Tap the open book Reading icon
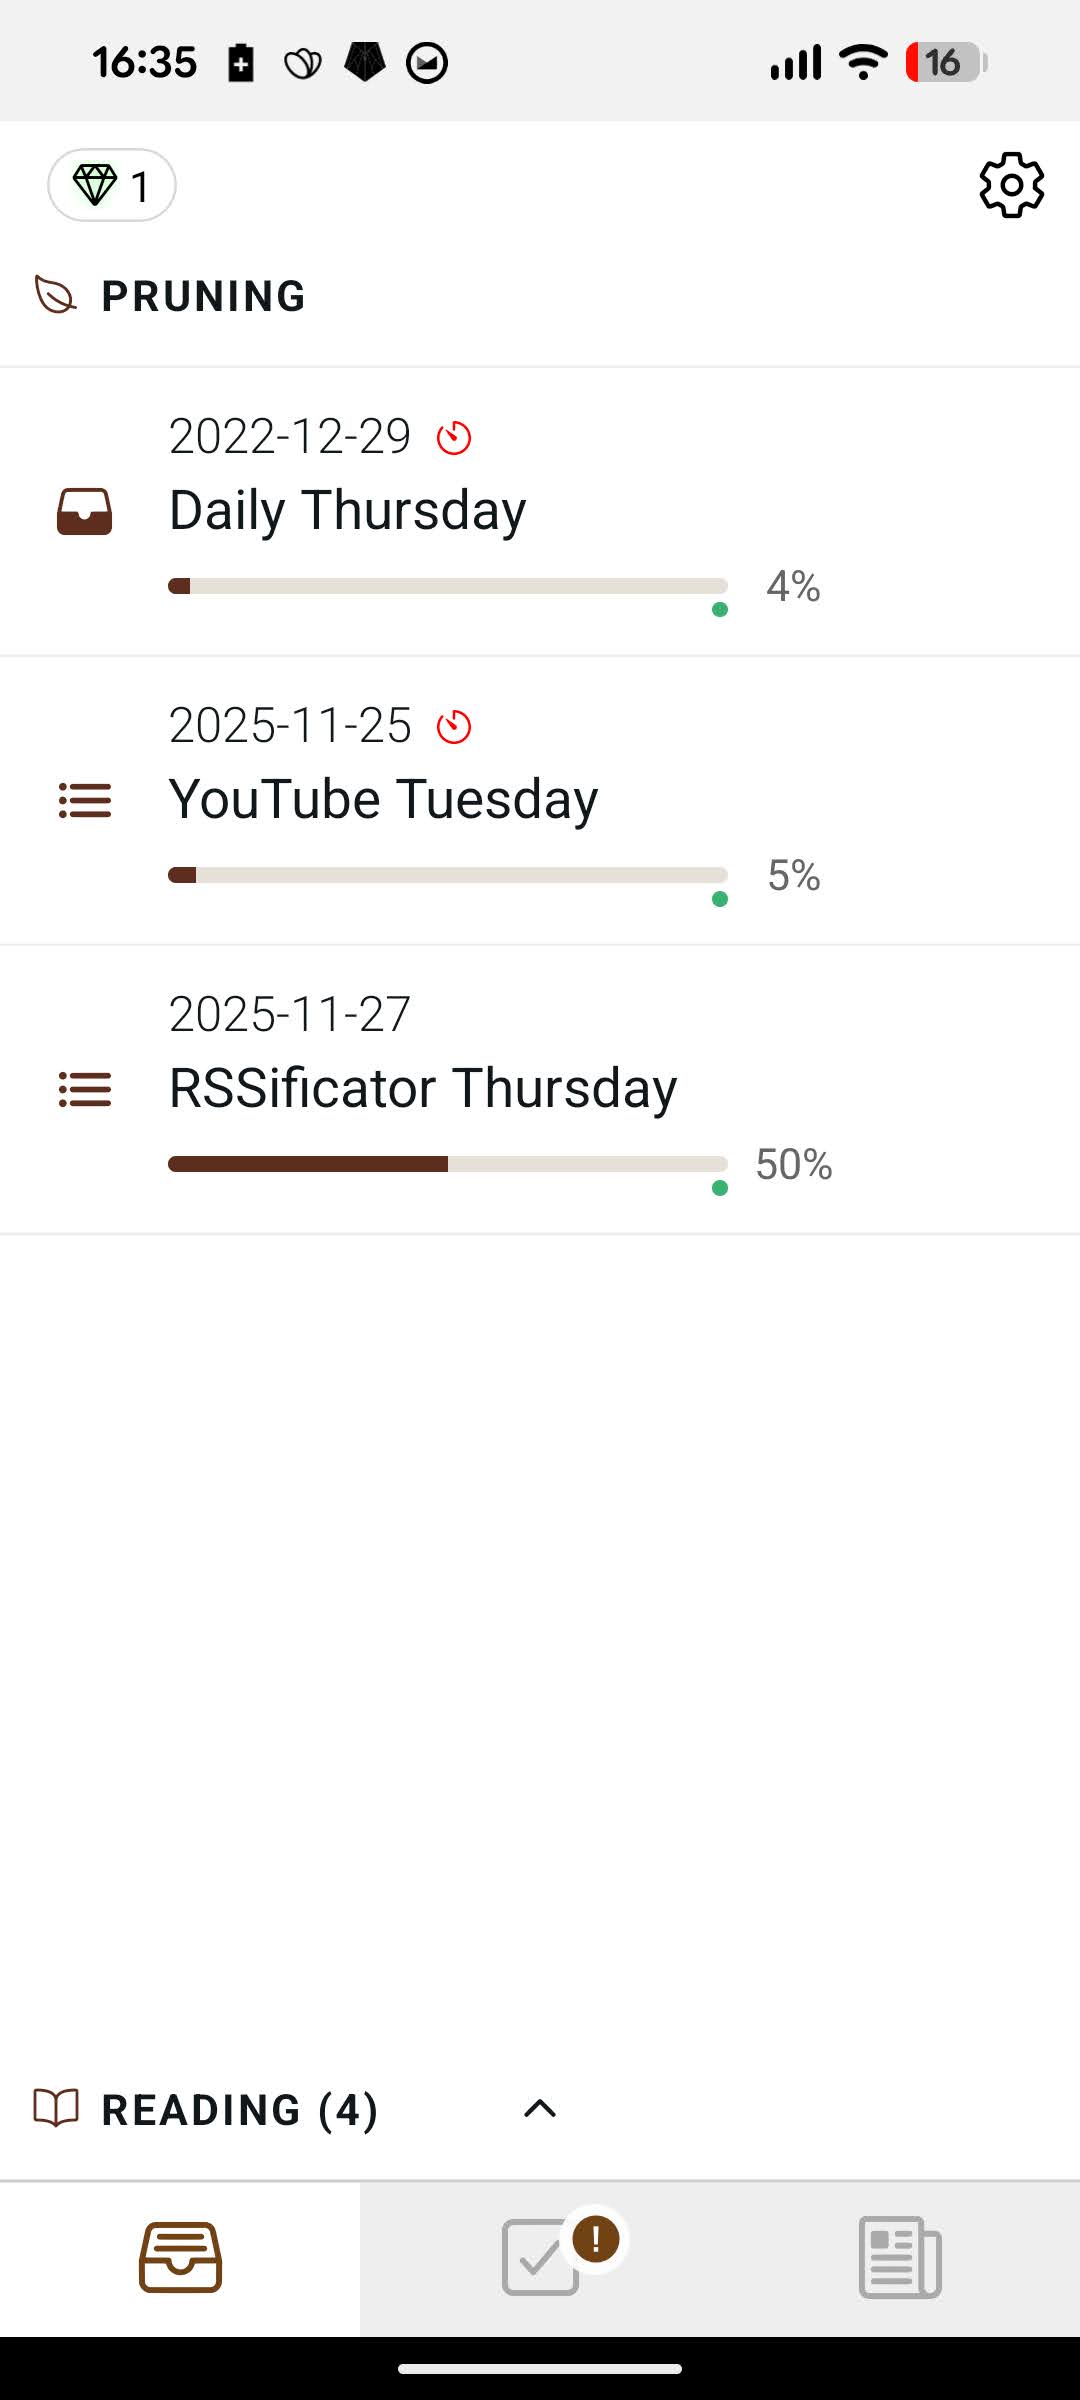This screenshot has width=1080, height=2400. (x=56, y=2108)
